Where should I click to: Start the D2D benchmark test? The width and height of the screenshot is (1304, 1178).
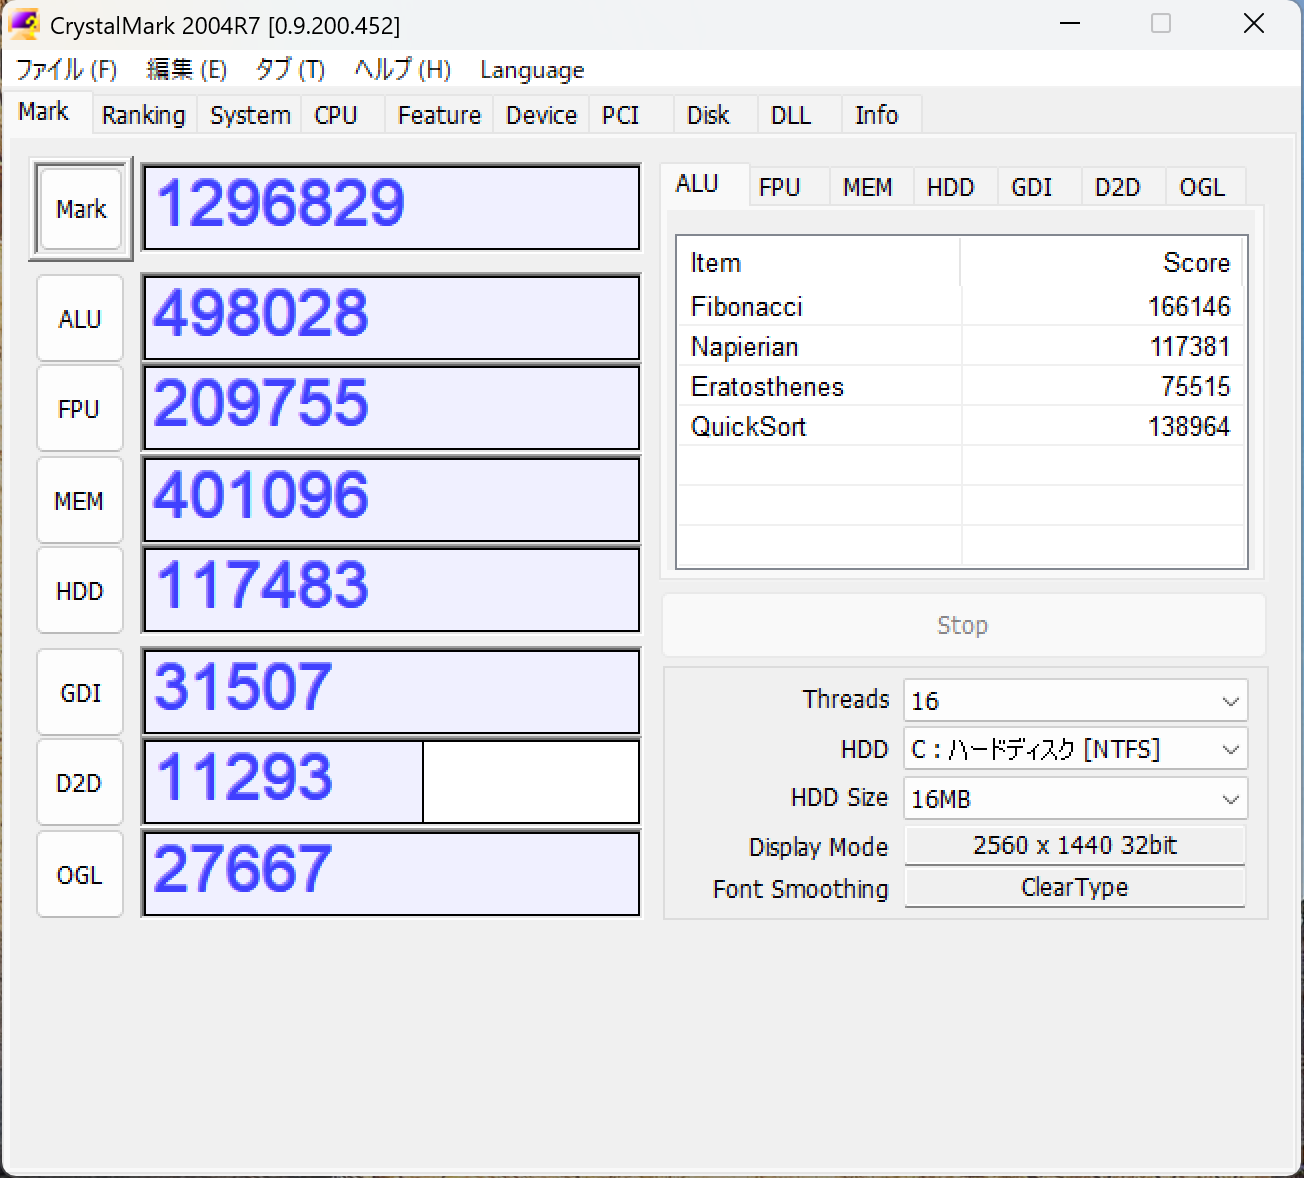[x=80, y=783]
